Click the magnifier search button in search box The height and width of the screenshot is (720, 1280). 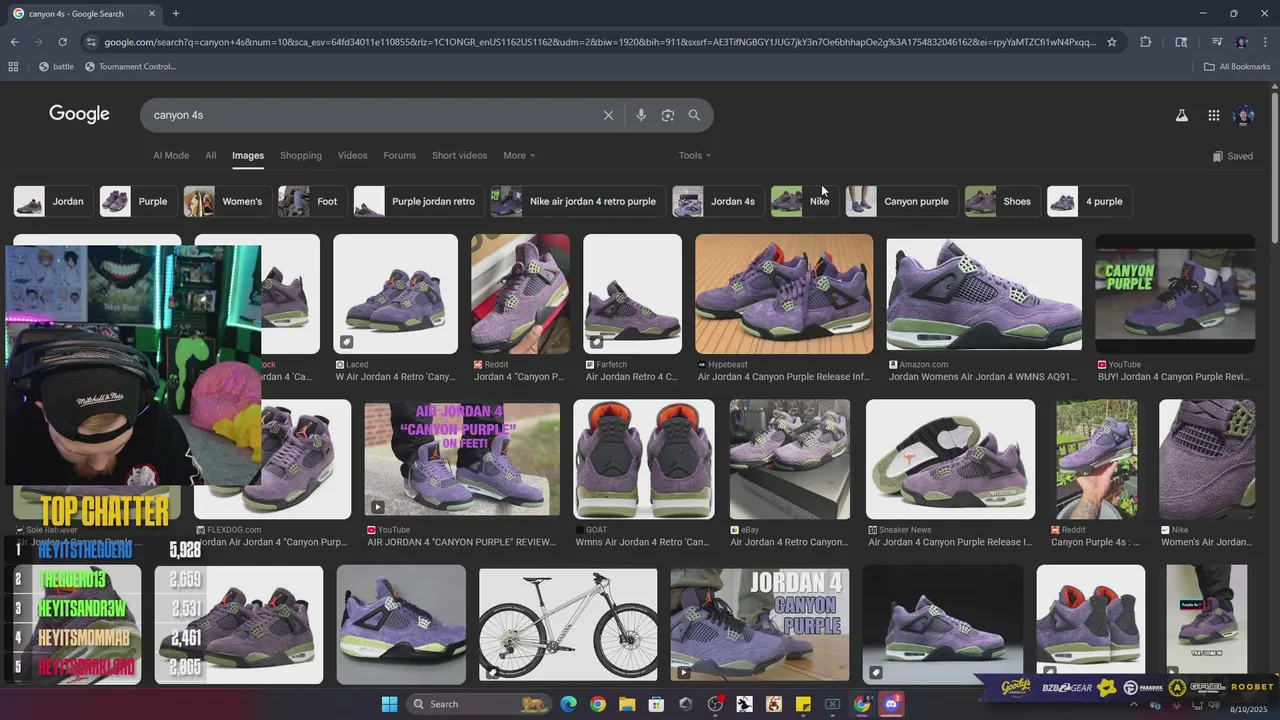coord(694,115)
